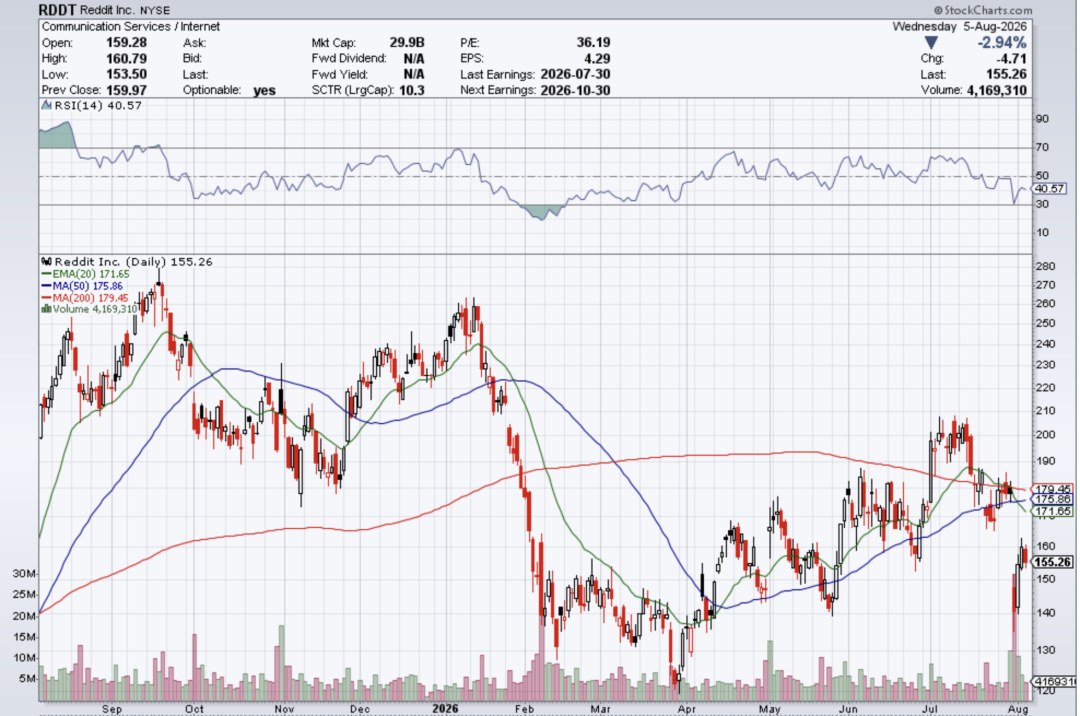Image resolution: width=1080 pixels, height=716 pixels.
Task: Click the MA(200) 179.45 legend entry
Action: point(90,297)
